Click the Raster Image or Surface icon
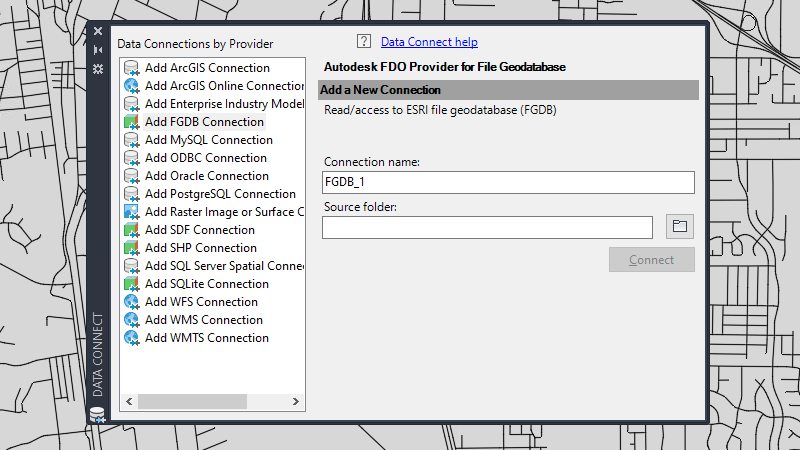This screenshot has height=450, width=800. (132, 212)
